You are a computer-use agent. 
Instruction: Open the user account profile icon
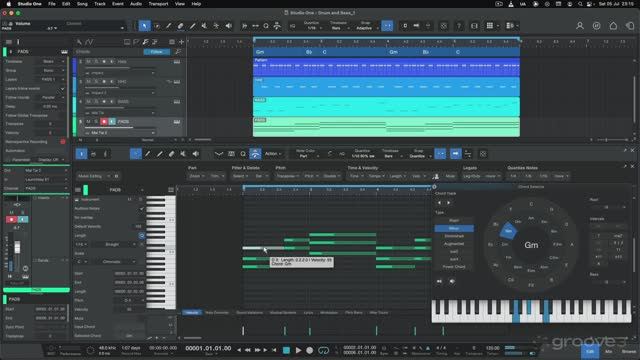(x=580, y=26)
